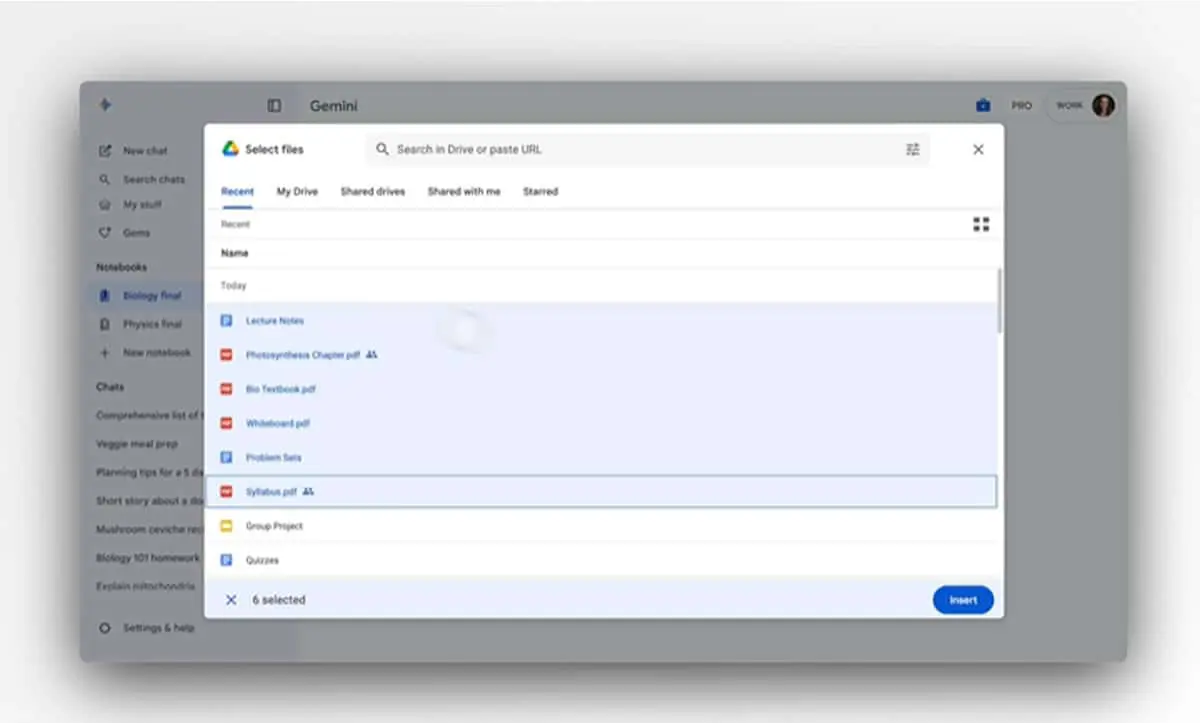Close the Select files dialog
Image resolution: width=1200 pixels, height=723 pixels.
point(978,149)
